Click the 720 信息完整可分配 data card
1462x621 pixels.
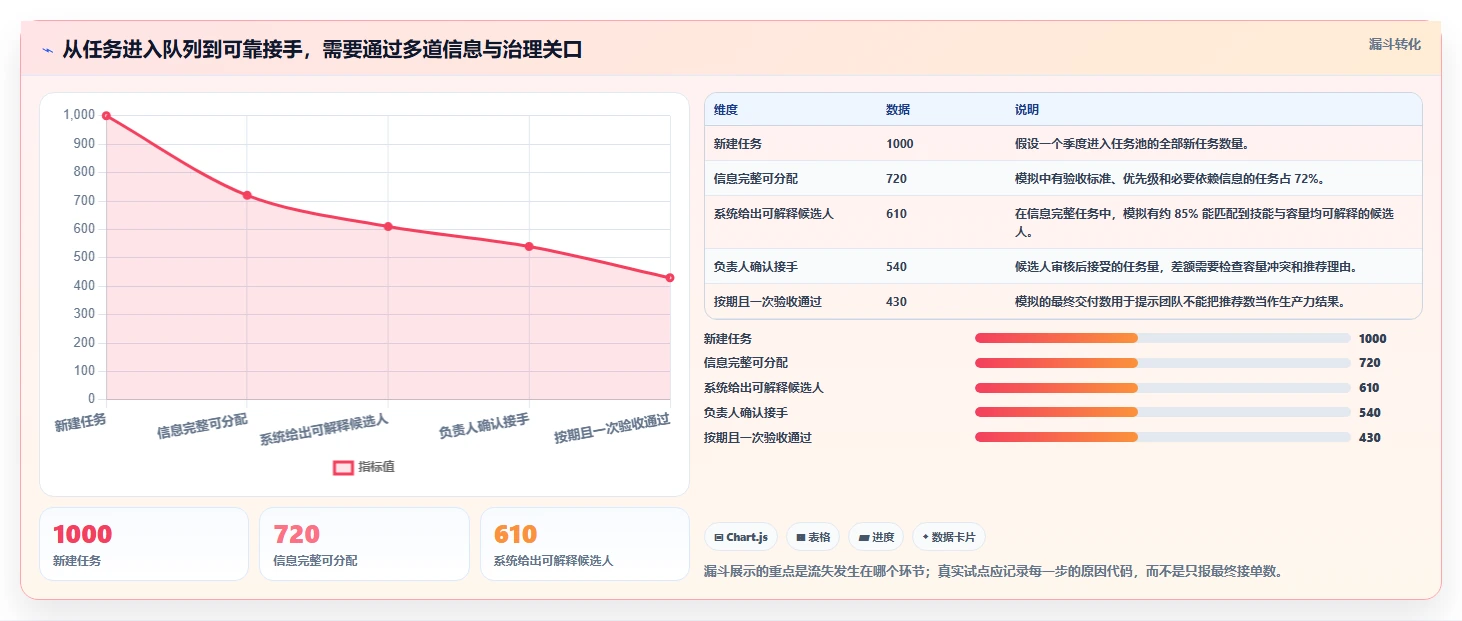(x=364, y=544)
